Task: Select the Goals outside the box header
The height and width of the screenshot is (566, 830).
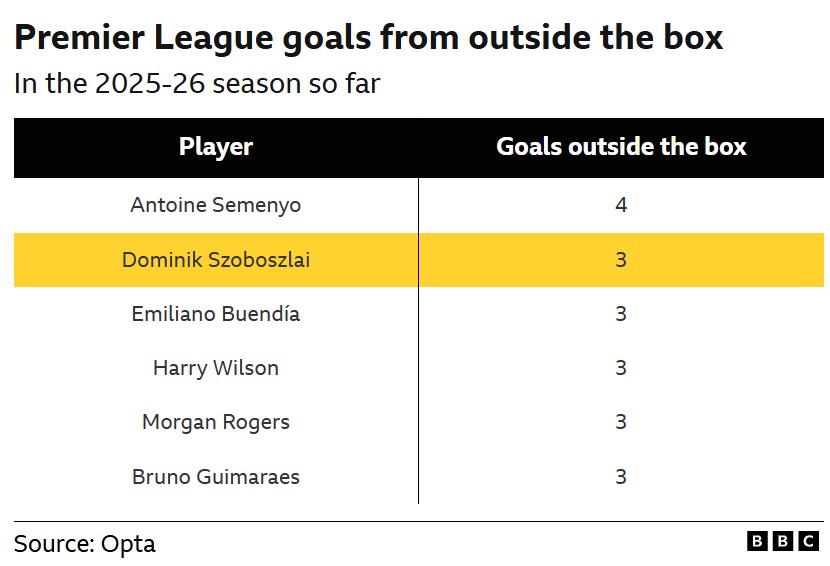Action: click(621, 147)
